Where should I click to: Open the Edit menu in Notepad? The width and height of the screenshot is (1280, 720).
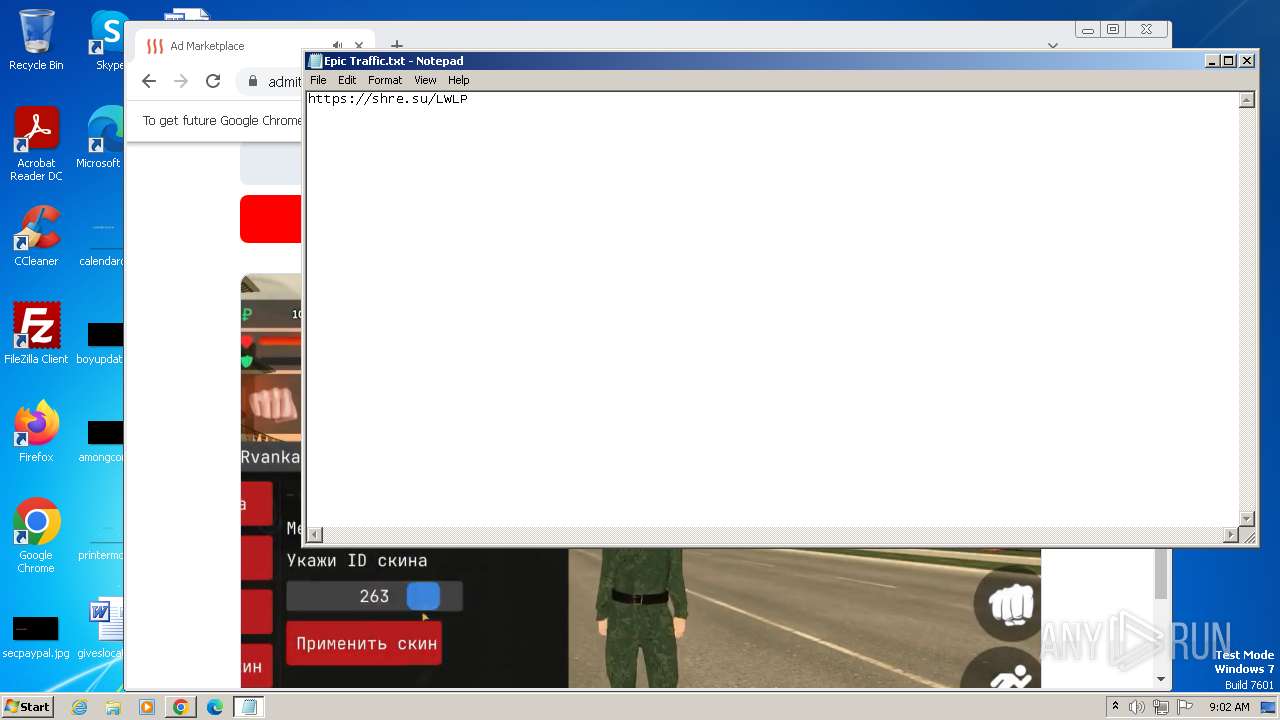click(347, 80)
